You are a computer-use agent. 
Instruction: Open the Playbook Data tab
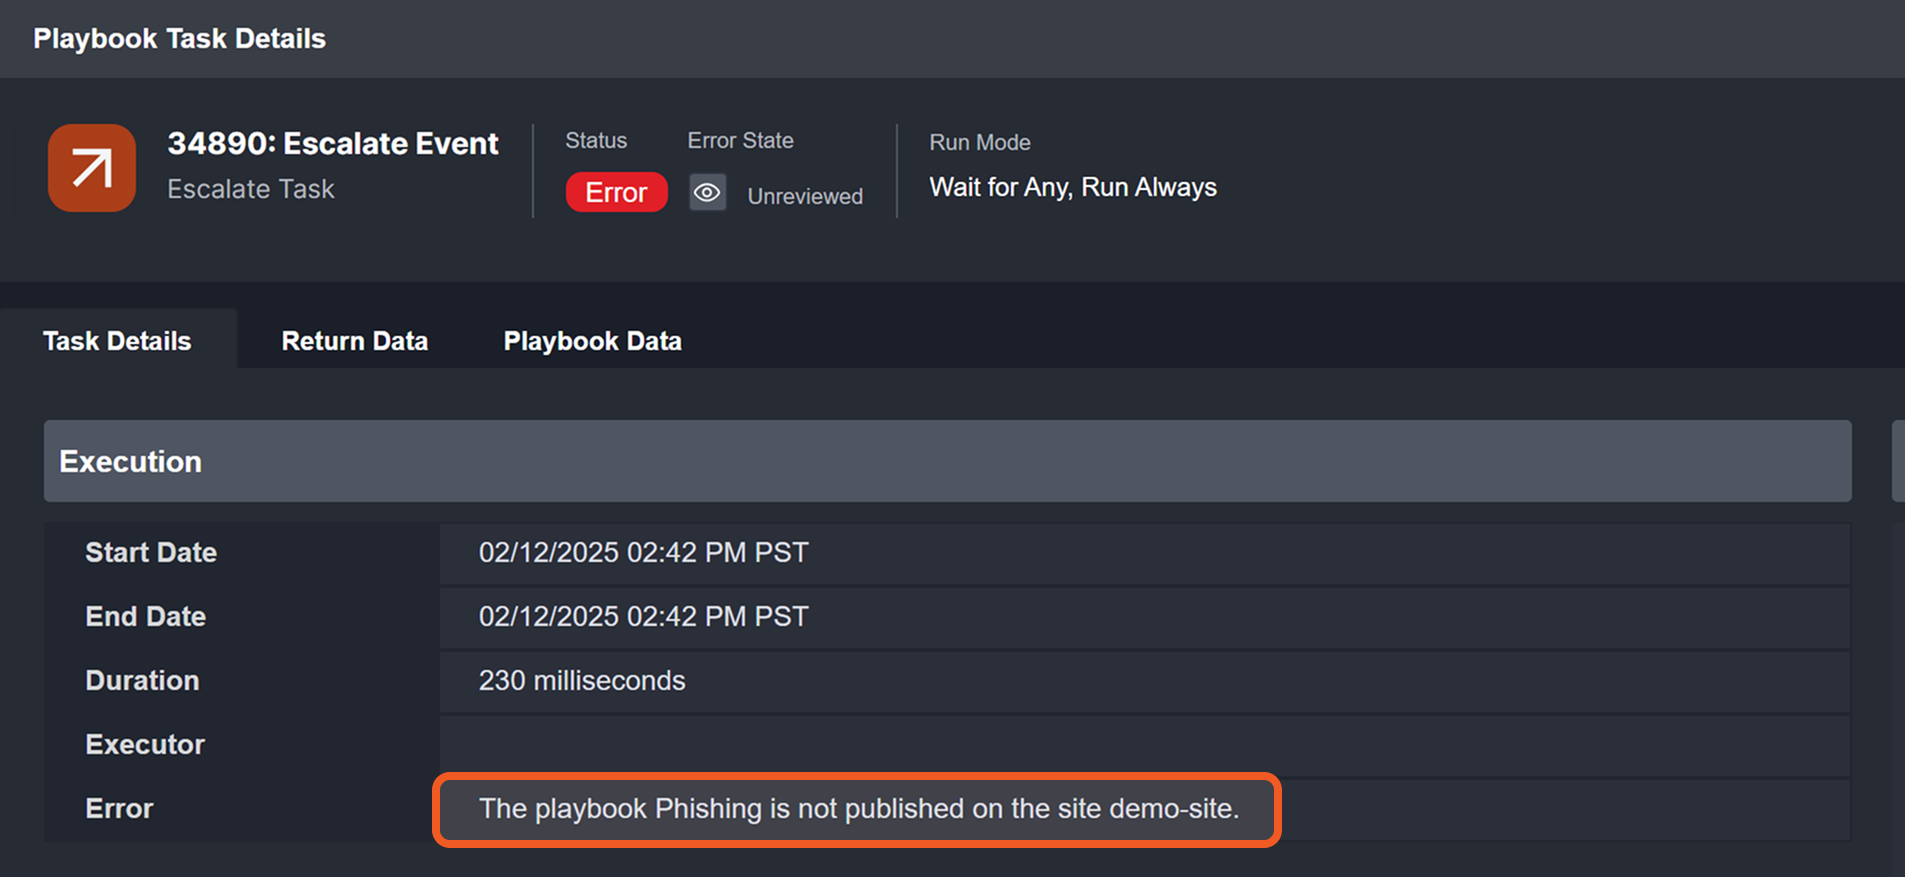click(592, 341)
